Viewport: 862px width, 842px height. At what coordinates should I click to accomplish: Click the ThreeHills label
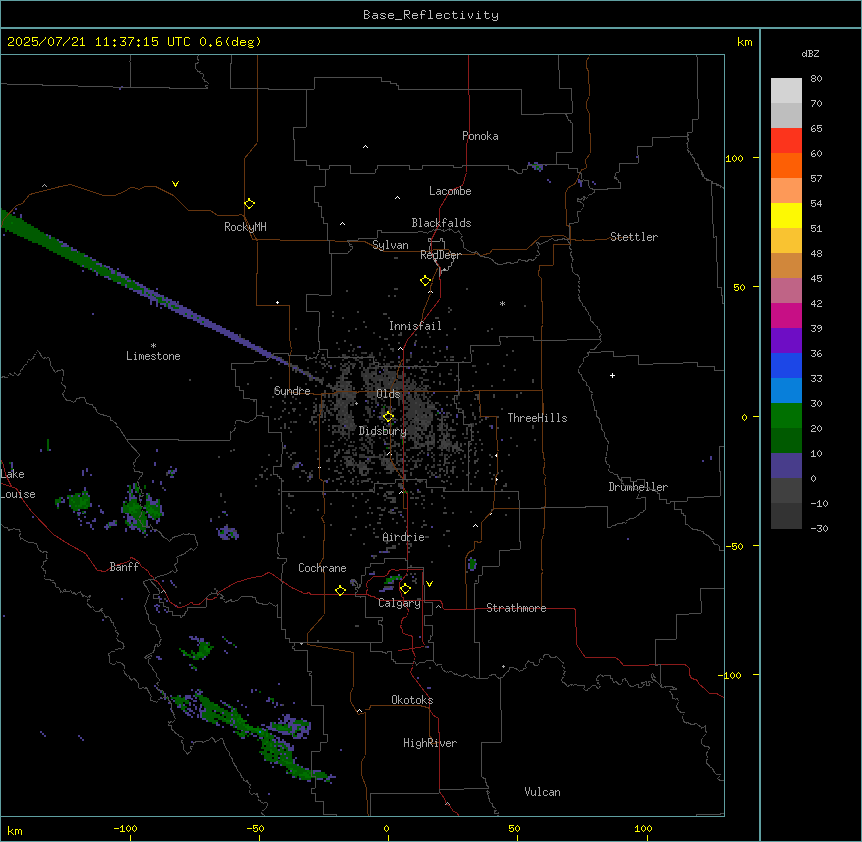pos(537,418)
